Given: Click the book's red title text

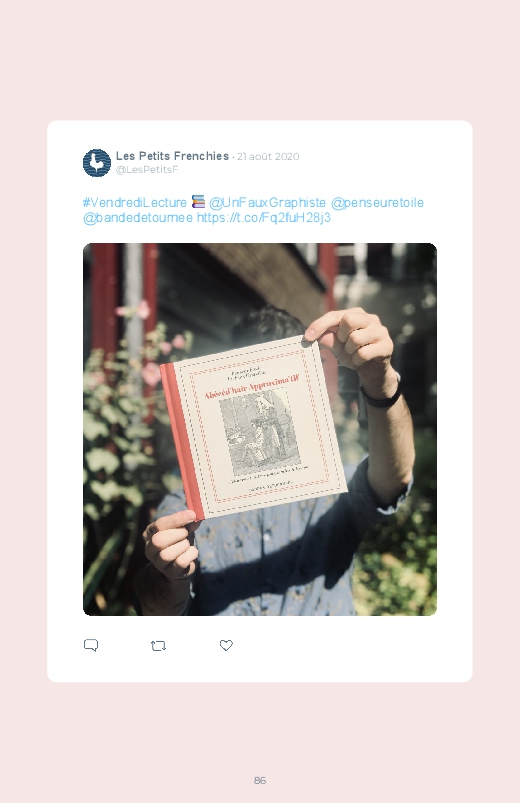Looking at the screenshot, I should click(252, 387).
